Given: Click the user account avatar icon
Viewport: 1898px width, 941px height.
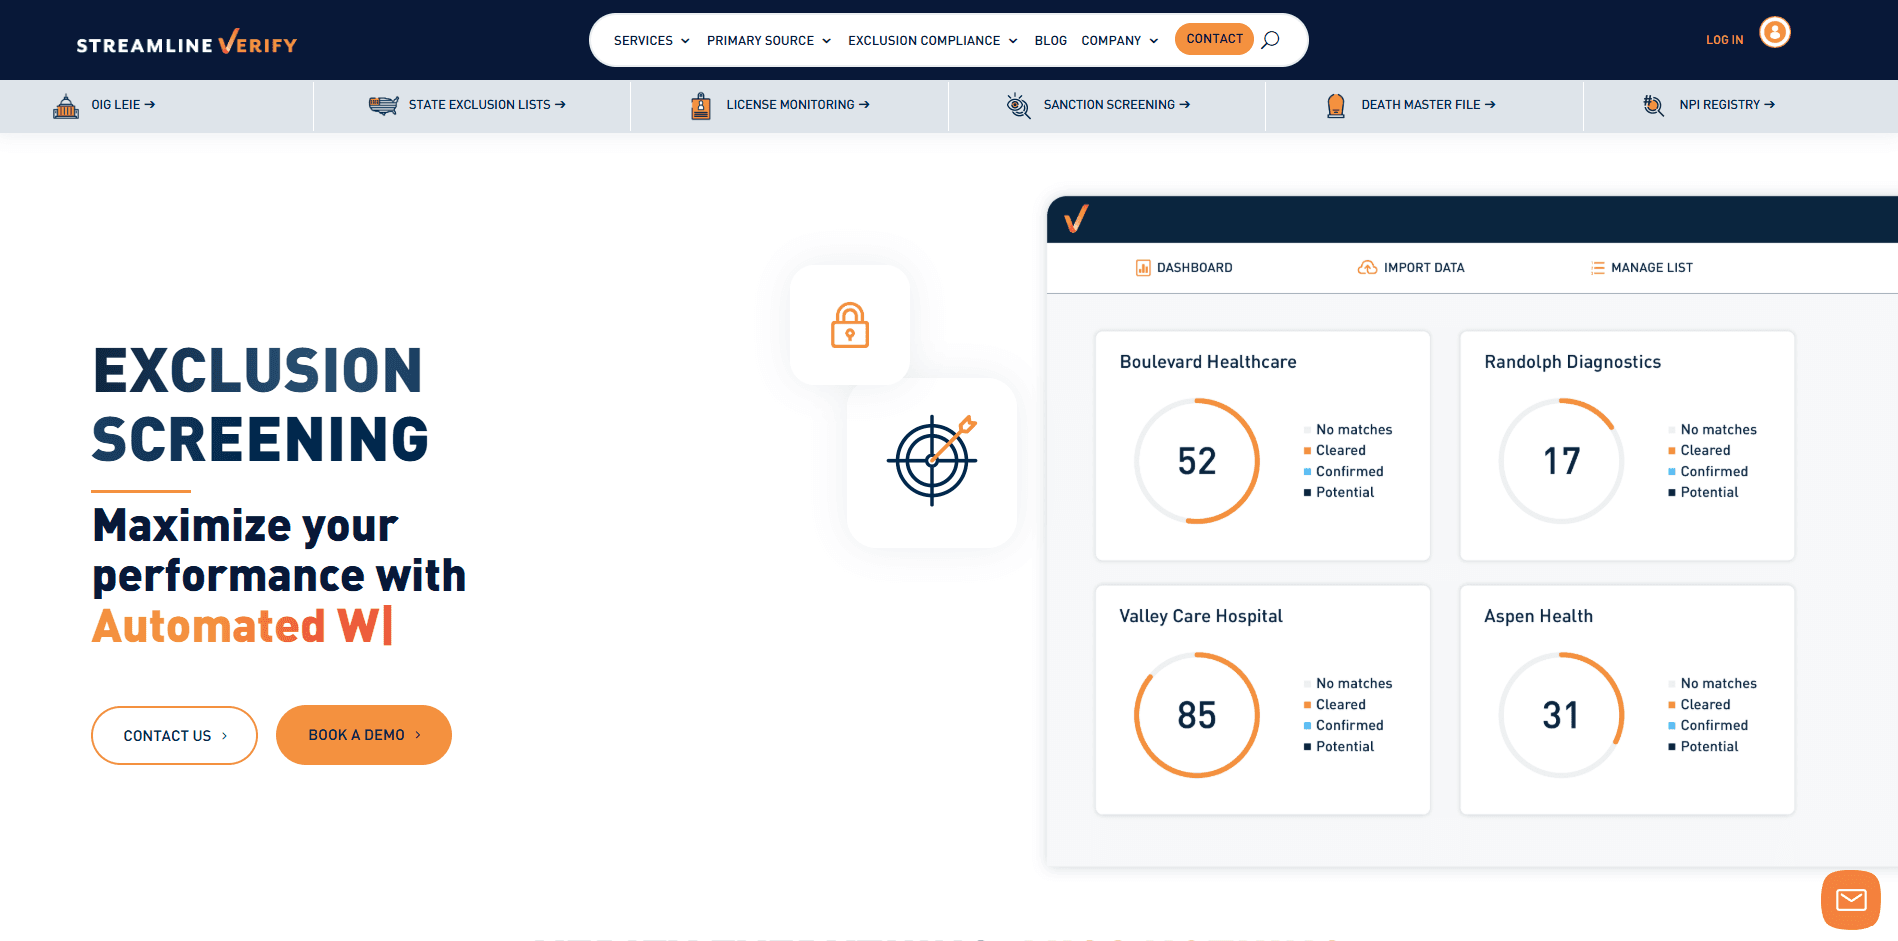Looking at the screenshot, I should [x=1774, y=33].
